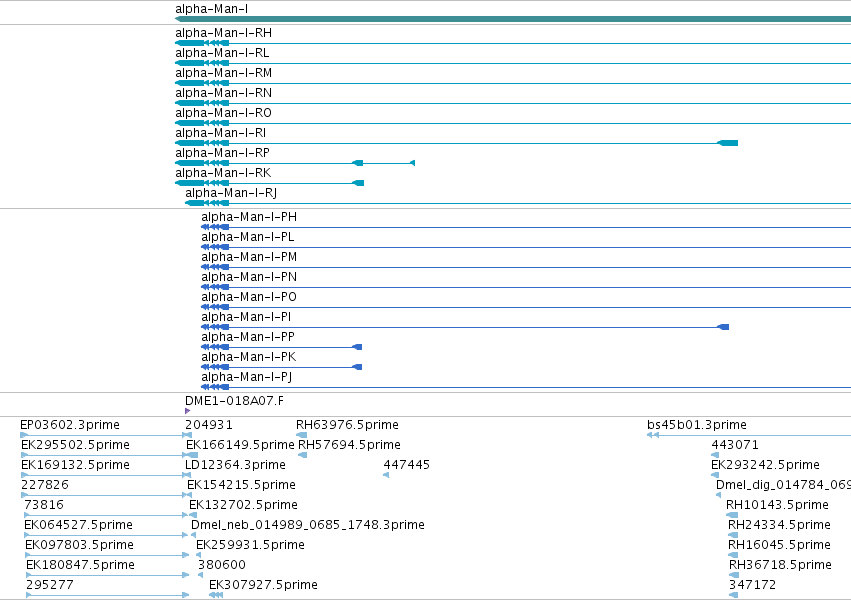Click the alpha-Man-I-RK upstream exon block

[358, 183]
